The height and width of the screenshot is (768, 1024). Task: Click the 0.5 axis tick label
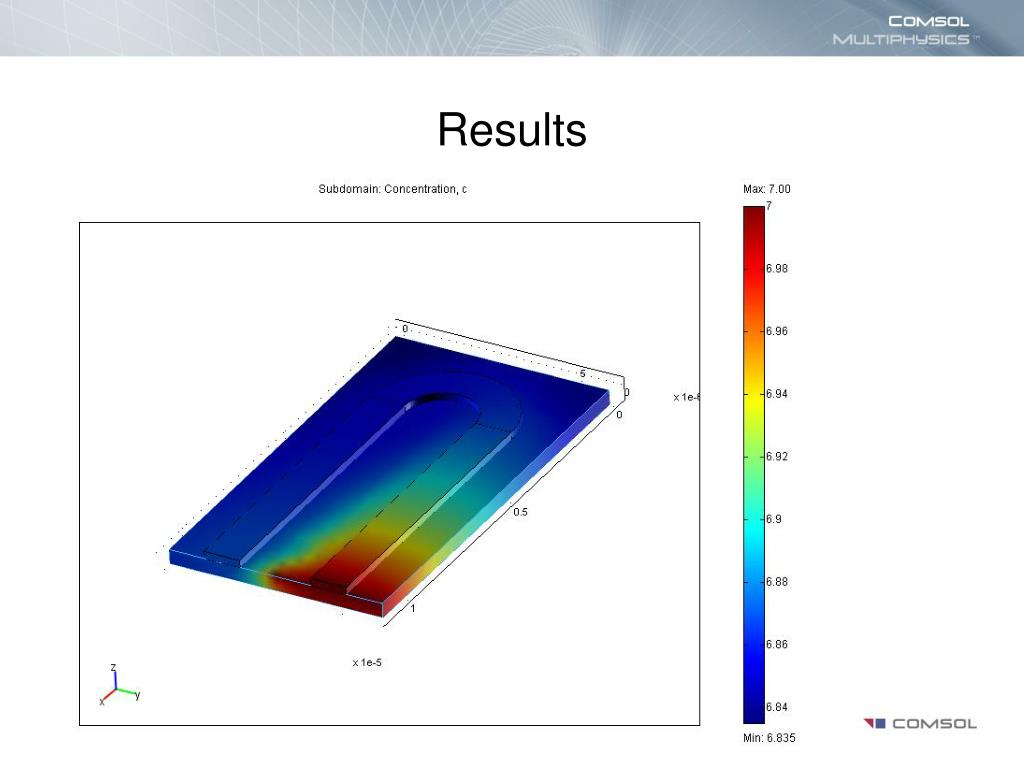point(520,512)
